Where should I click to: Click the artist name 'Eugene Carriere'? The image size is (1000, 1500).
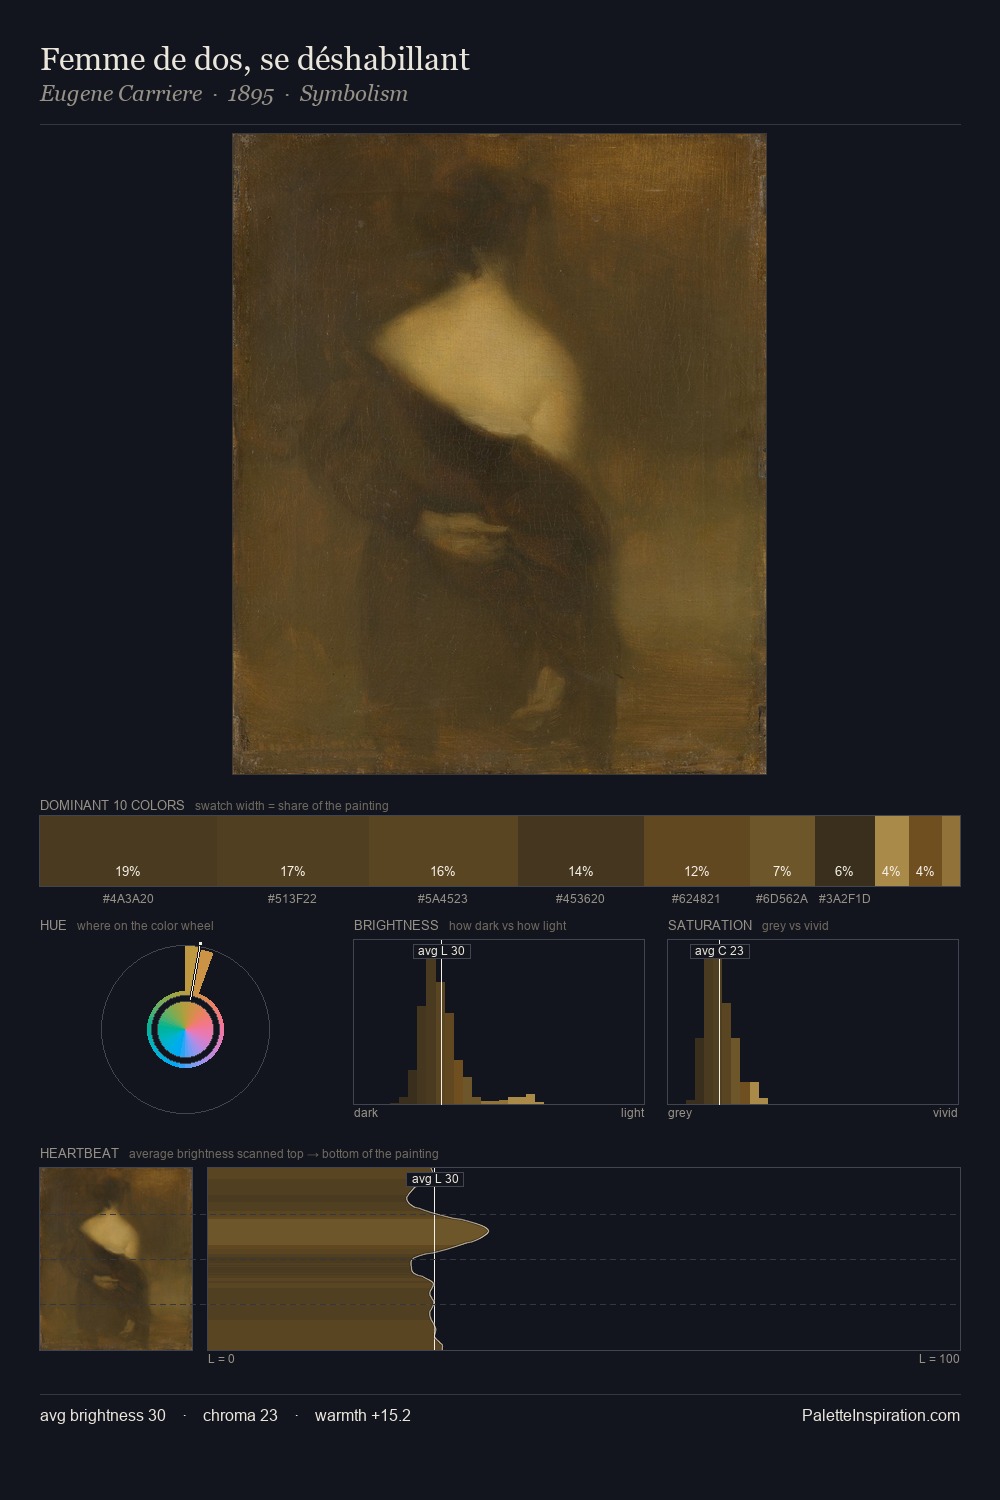(121, 94)
